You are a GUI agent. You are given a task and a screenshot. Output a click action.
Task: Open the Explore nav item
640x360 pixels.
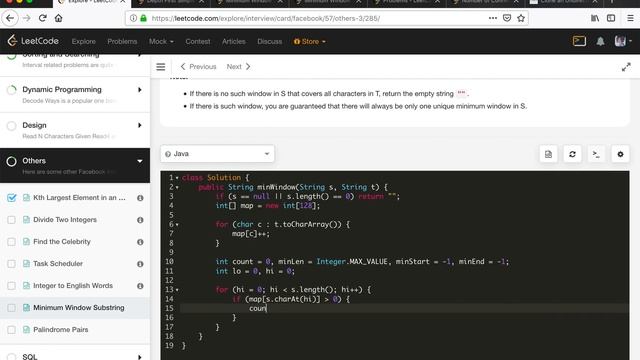83,41
